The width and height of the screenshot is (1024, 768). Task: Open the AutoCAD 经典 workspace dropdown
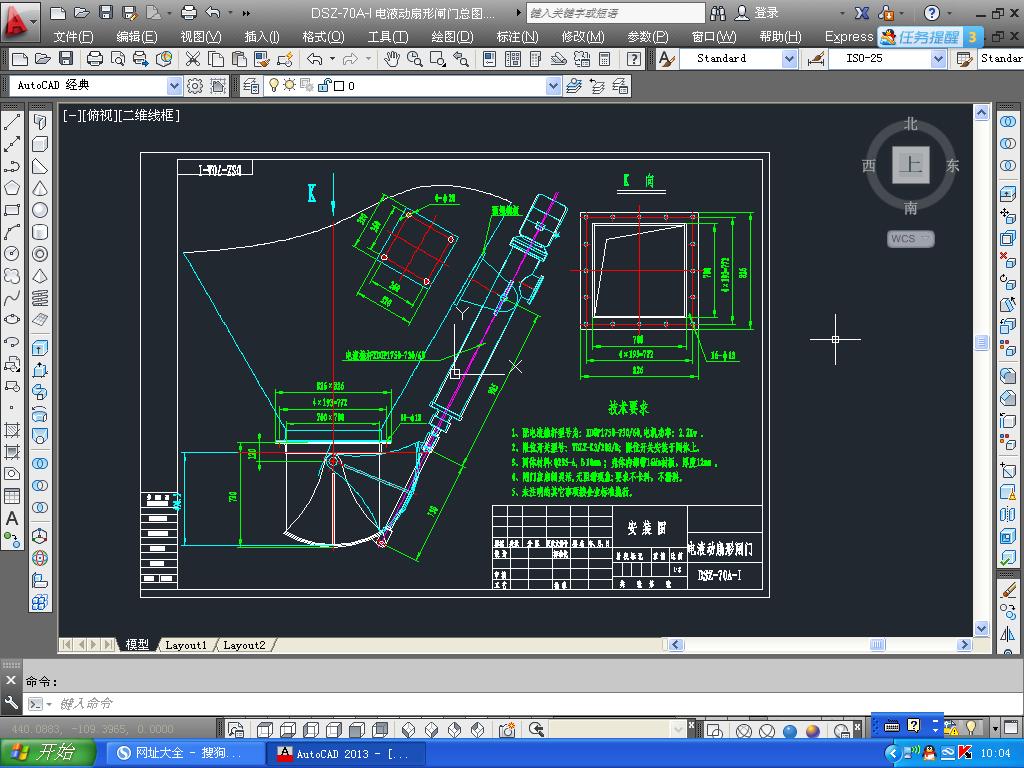[x=174, y=86]
